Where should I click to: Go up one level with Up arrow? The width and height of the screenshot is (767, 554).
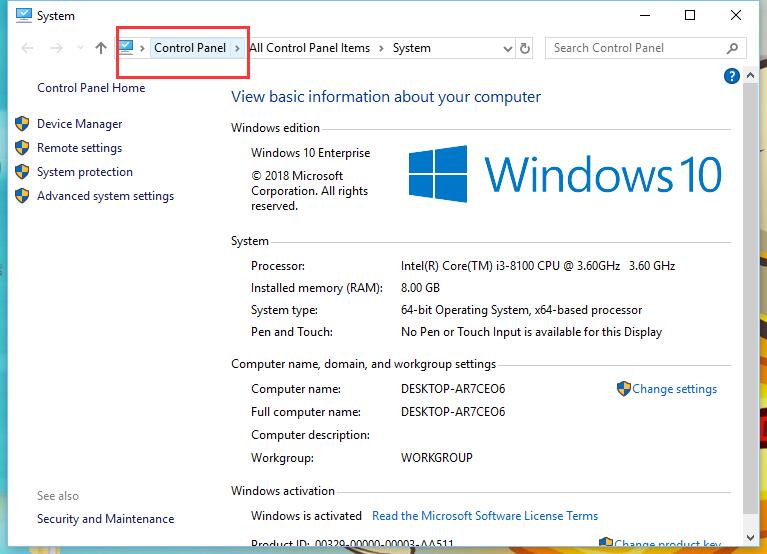[x=101, y=48]
